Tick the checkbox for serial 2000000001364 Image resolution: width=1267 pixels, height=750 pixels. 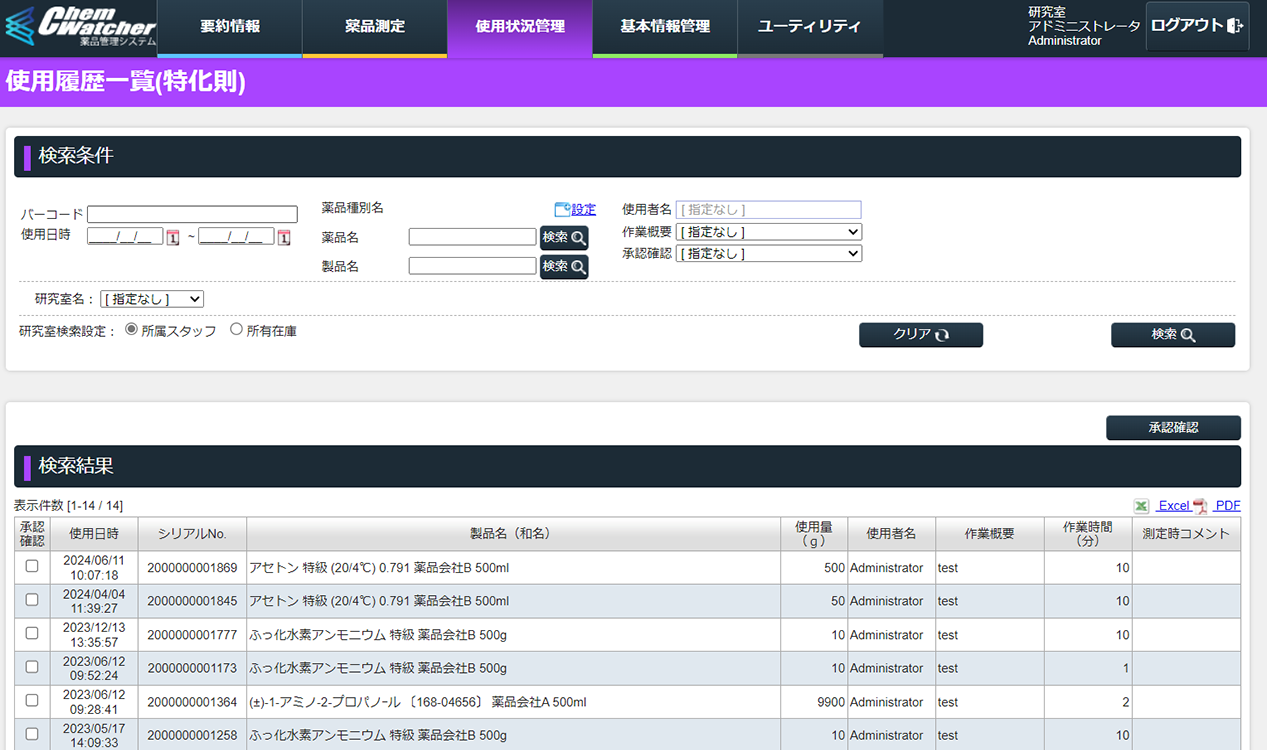(x=32, y=700)
